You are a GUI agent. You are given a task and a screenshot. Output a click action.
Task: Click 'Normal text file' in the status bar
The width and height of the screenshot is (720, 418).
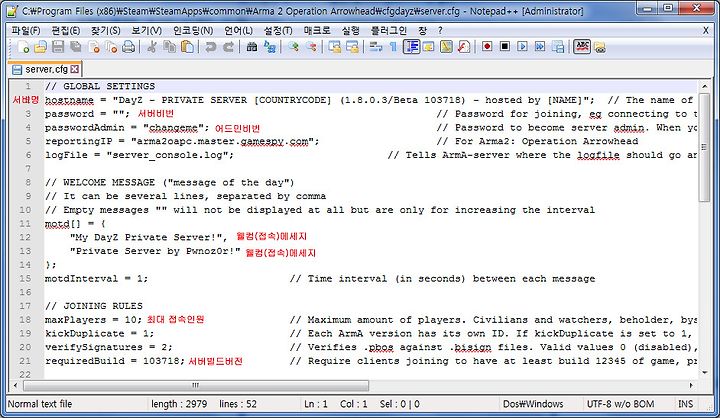[x=40, y=404]
